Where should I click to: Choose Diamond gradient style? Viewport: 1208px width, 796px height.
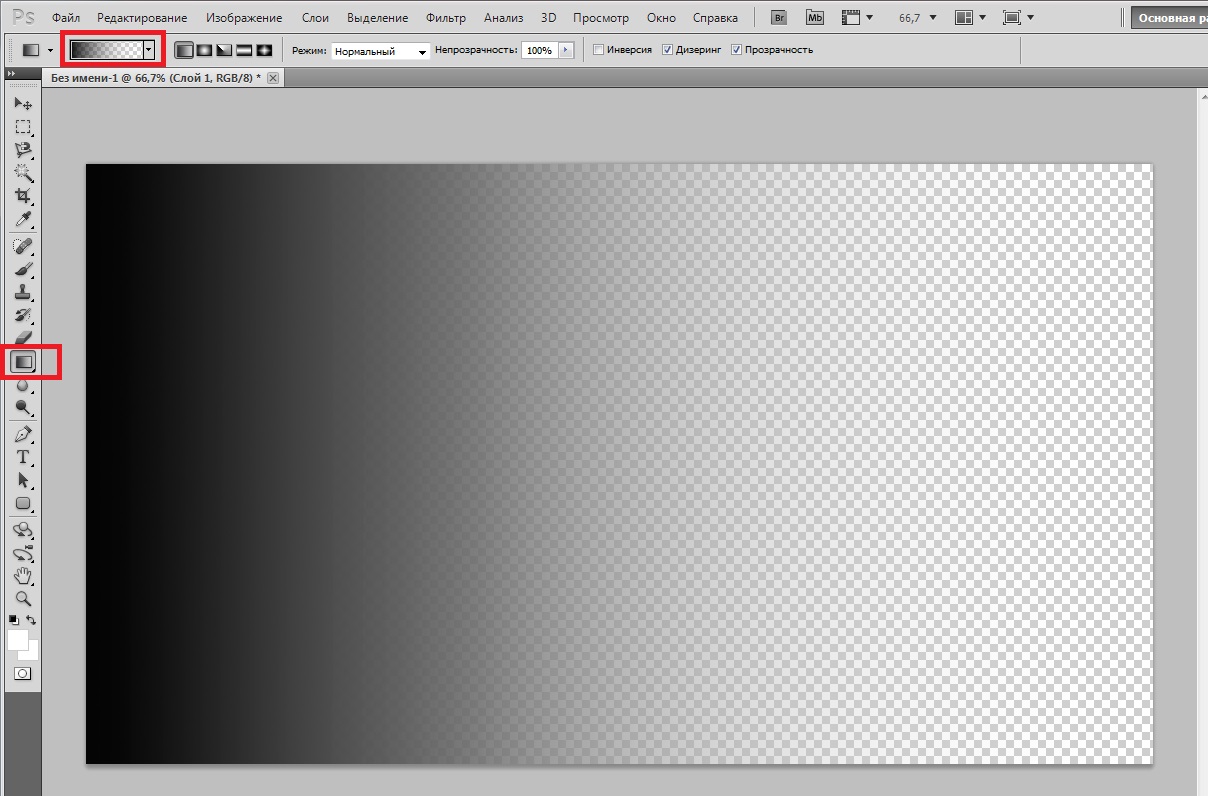pos(264,50)
